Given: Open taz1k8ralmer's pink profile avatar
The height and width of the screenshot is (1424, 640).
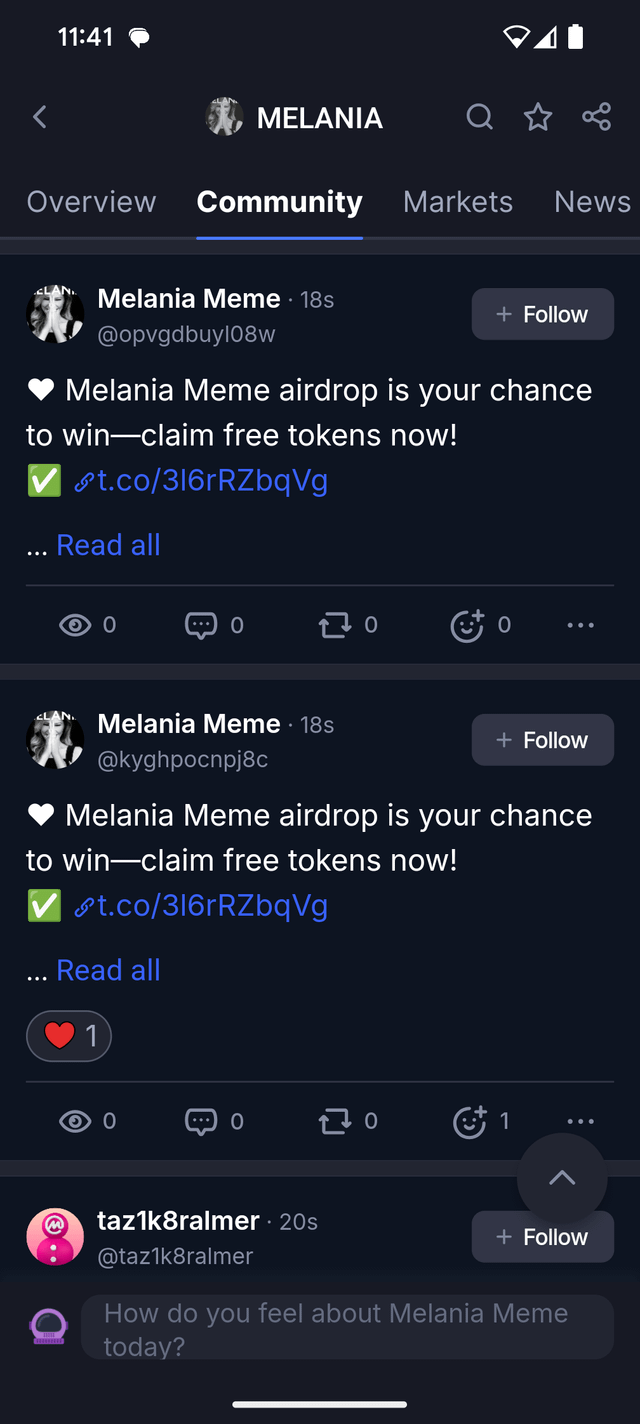Looking at the screenshot, I should click(55, 1237).
